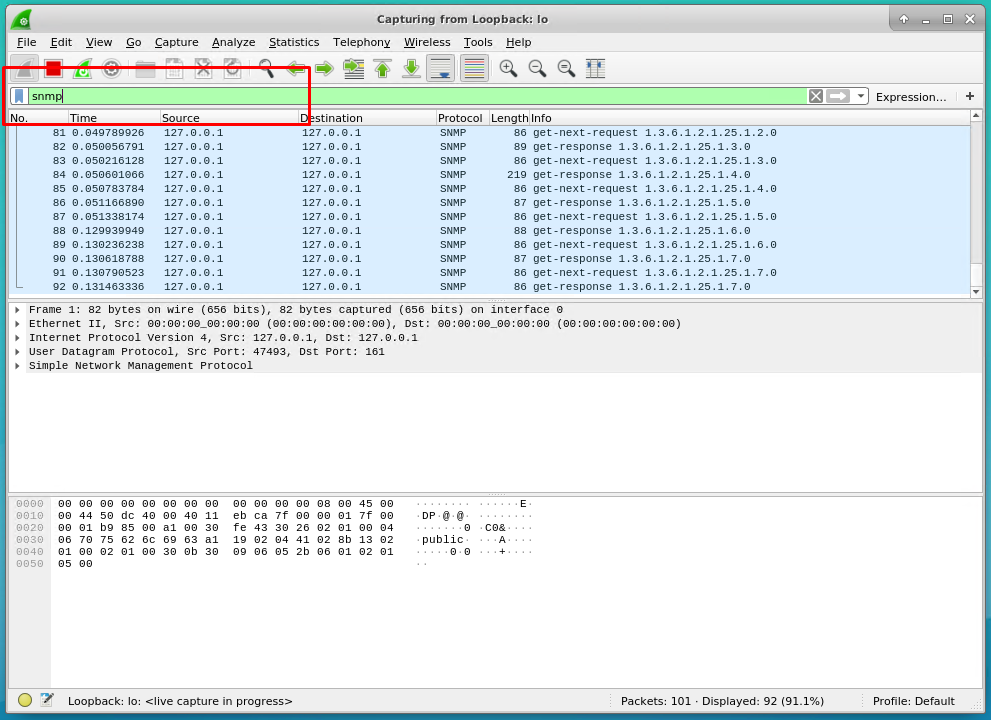Open the Wireless menu
The height and width of the screenshot is (720, 991).
pos(427,42)
